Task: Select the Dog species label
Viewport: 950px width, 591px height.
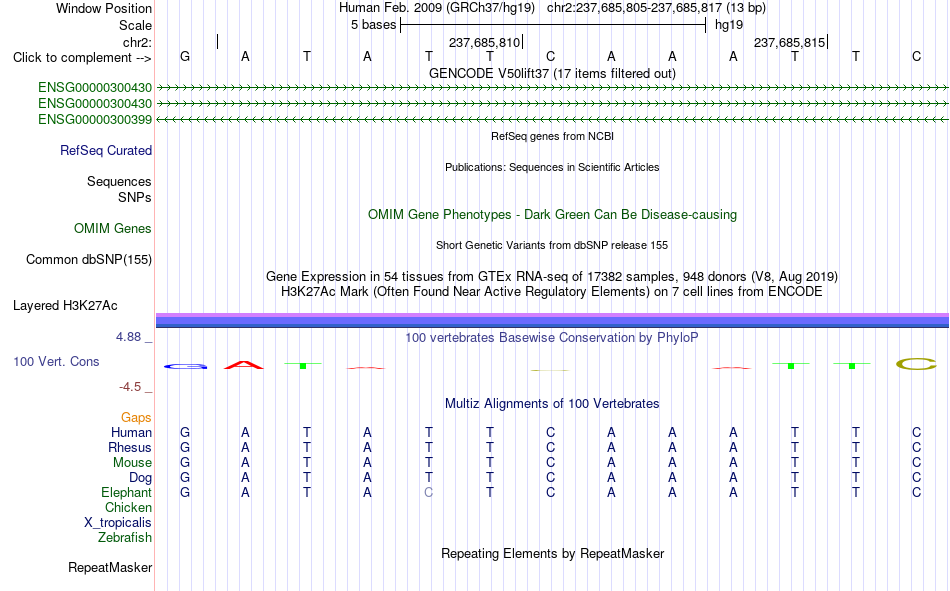Action: pyautogui.click(x=140, y=478)
